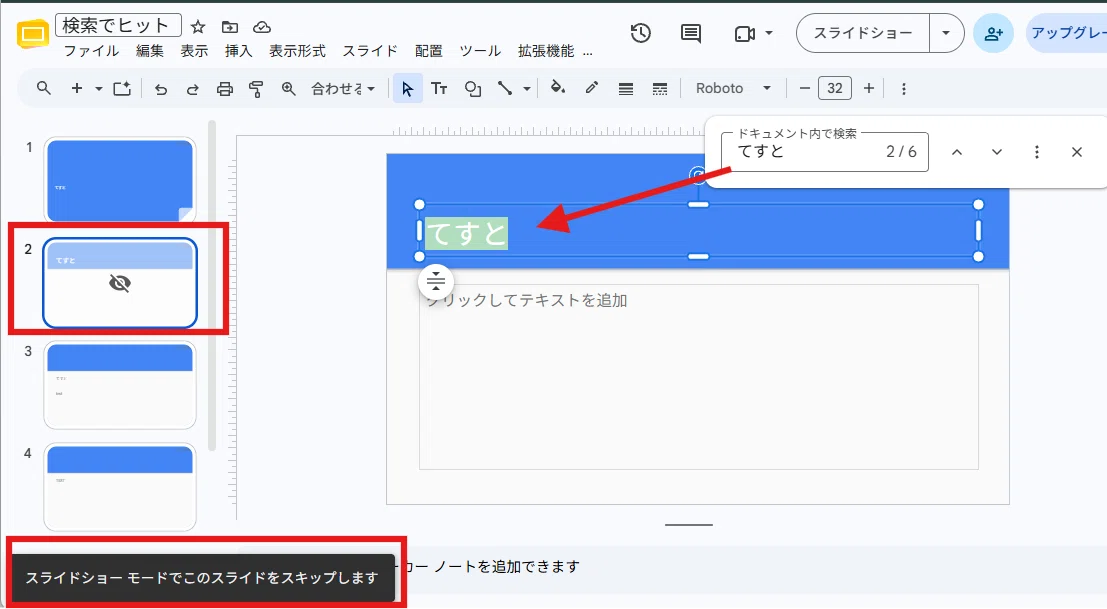This screenshot has height=609, width=1107.
Task: Insert a text box
Action: click(x=439, y=88)
